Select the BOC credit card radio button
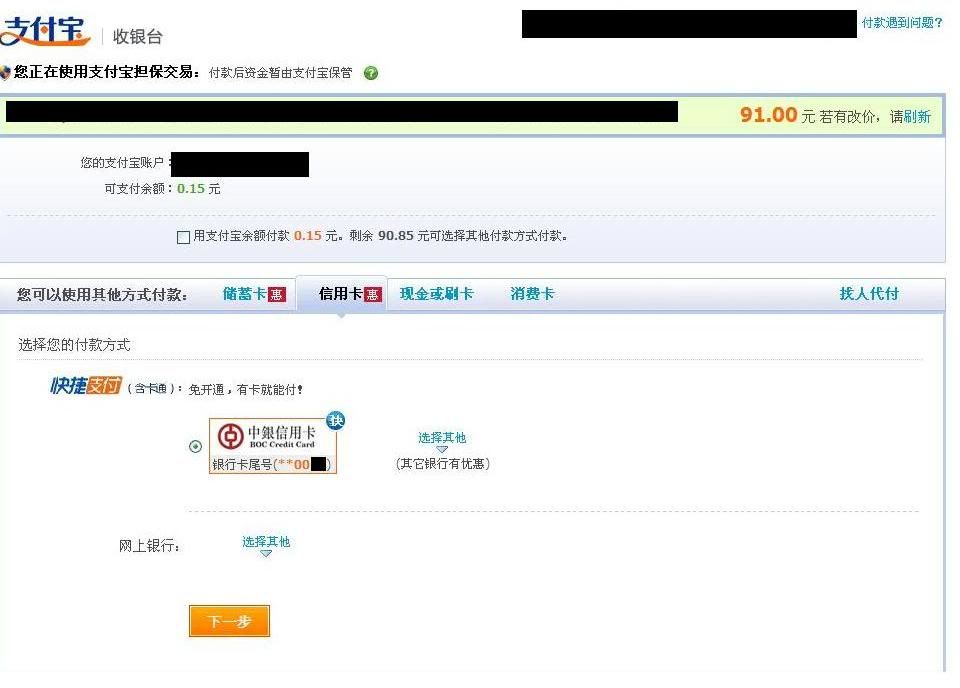 click(x=195, y=446)
